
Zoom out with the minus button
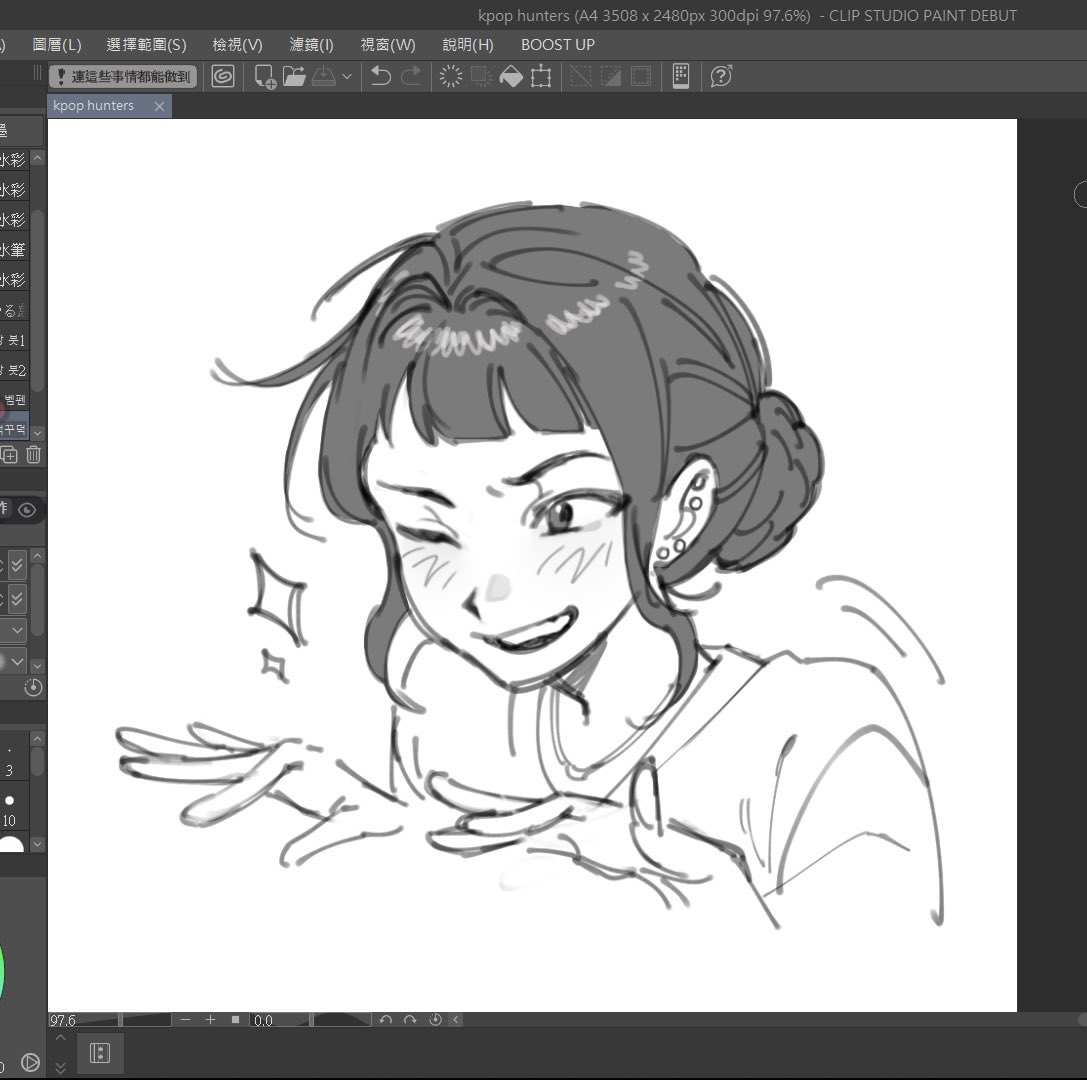click(185, 1020)
